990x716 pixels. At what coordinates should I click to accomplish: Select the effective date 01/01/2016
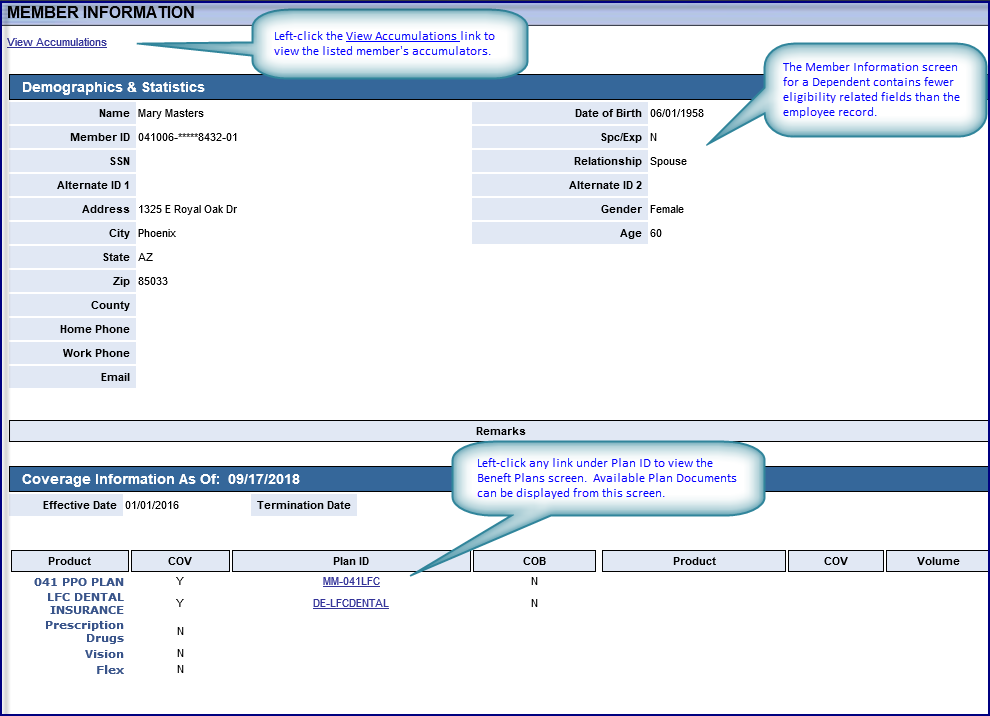point(152,506)
